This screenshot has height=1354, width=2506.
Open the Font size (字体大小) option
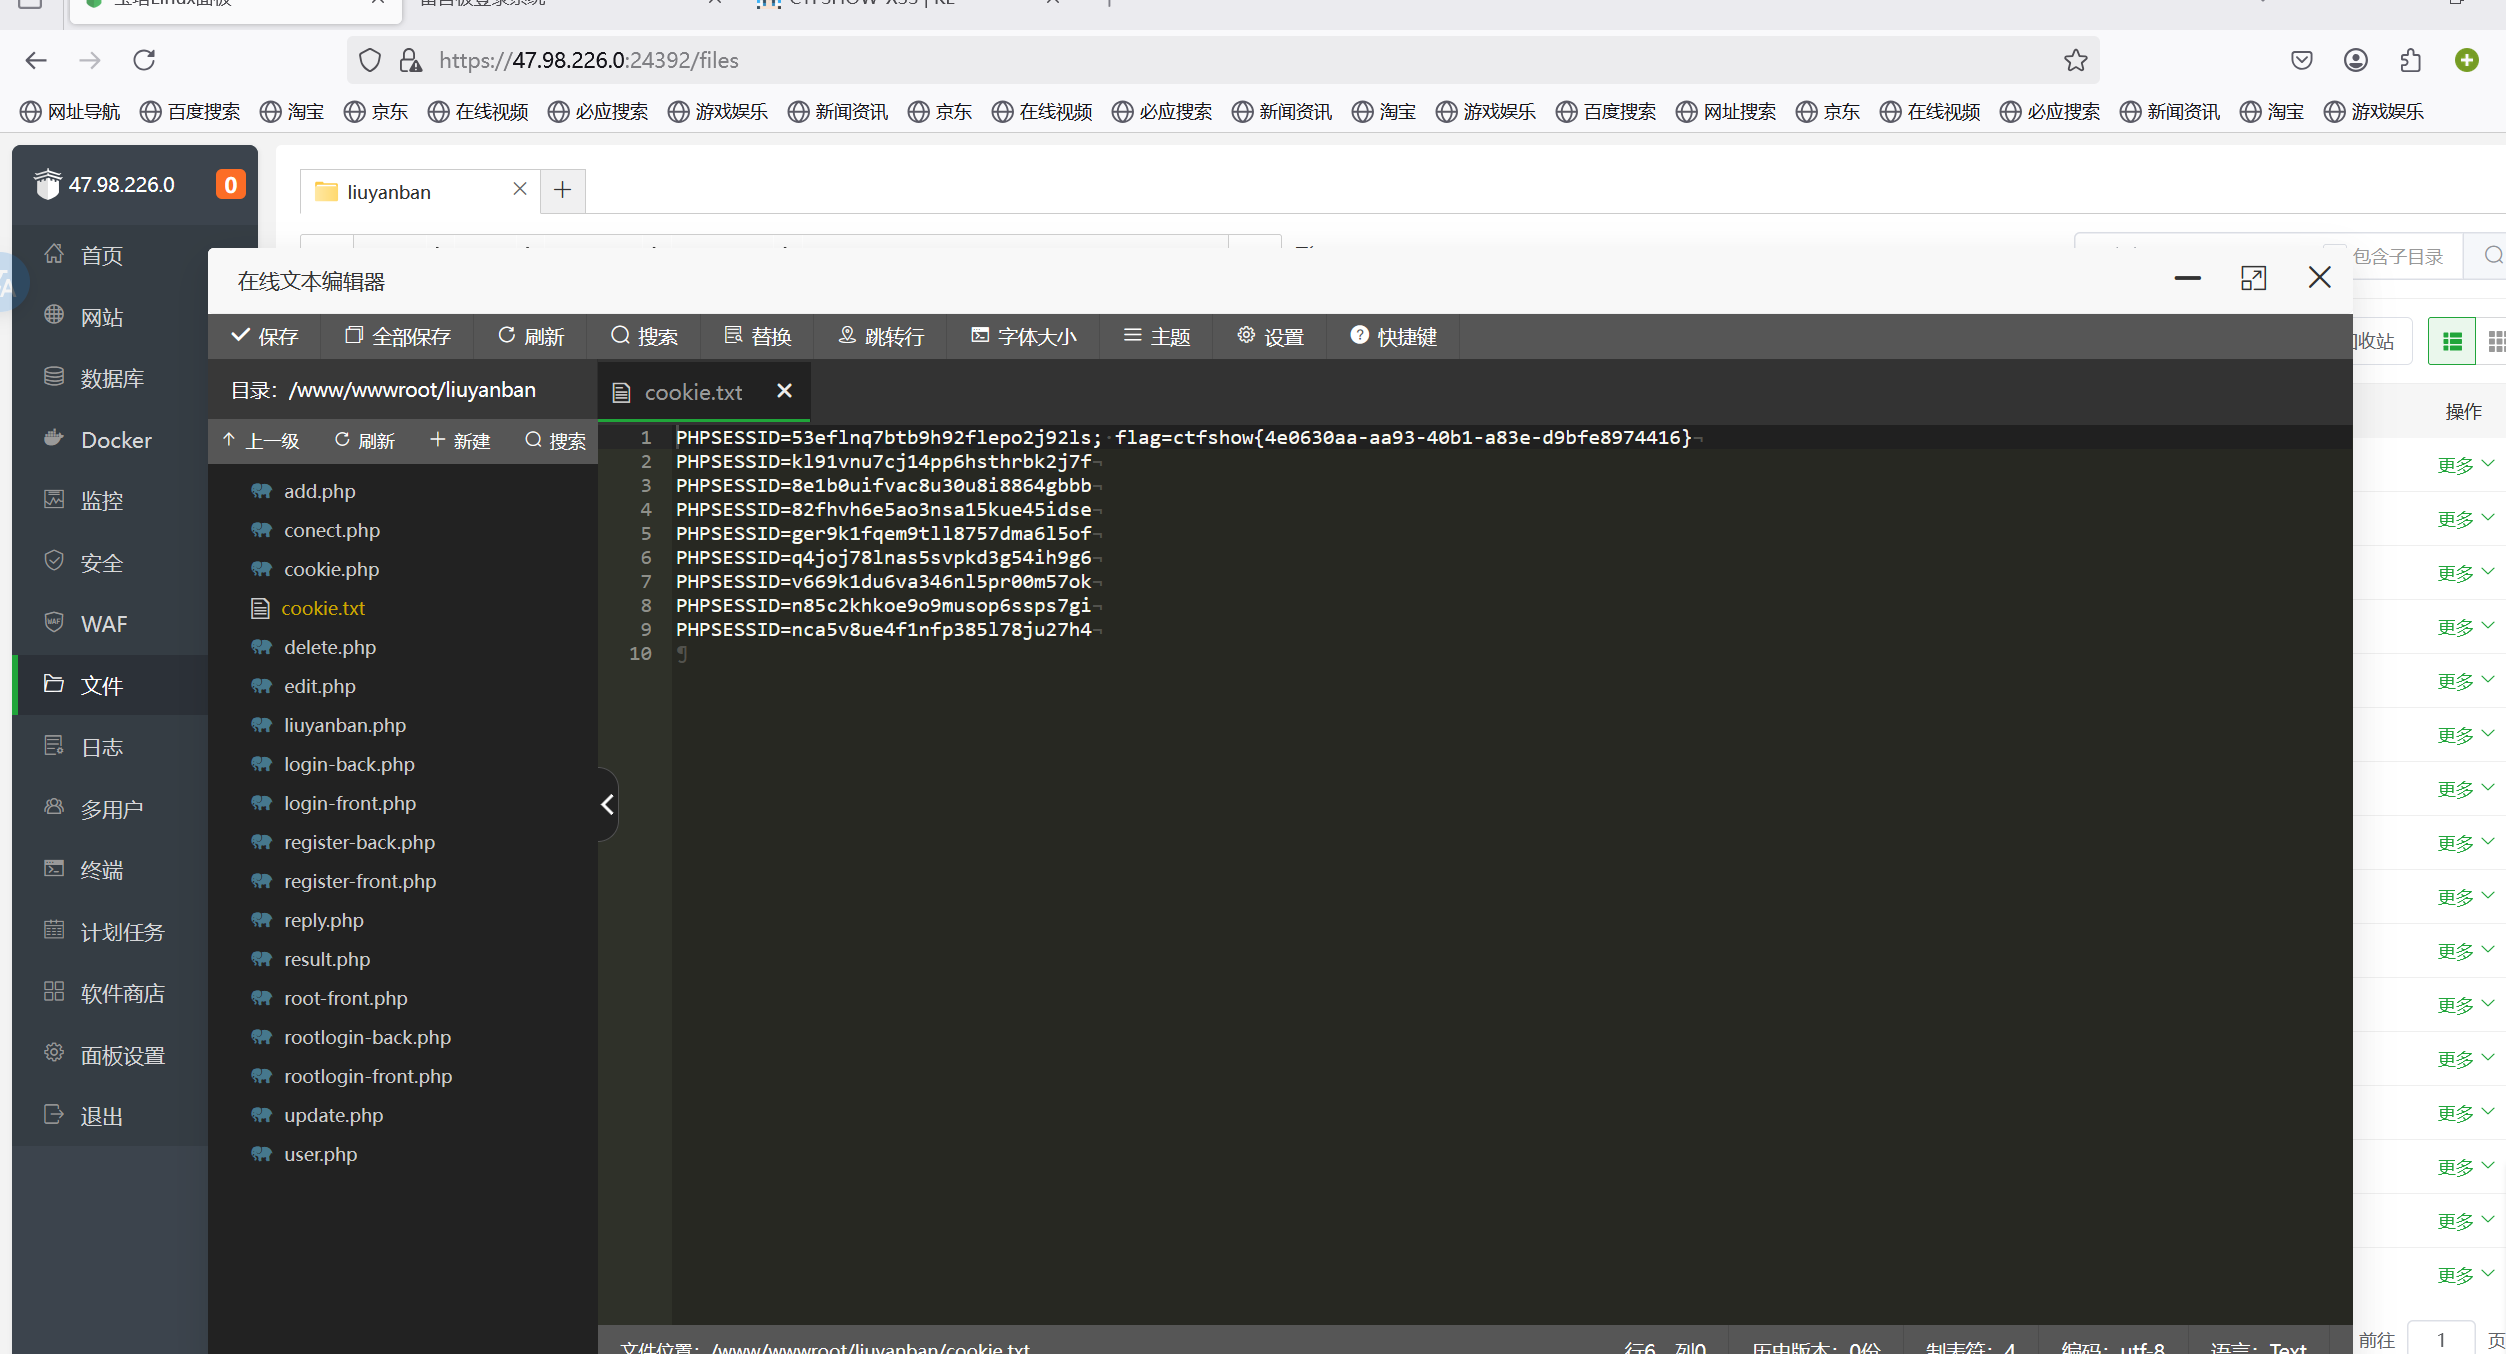pos(1023,336)
